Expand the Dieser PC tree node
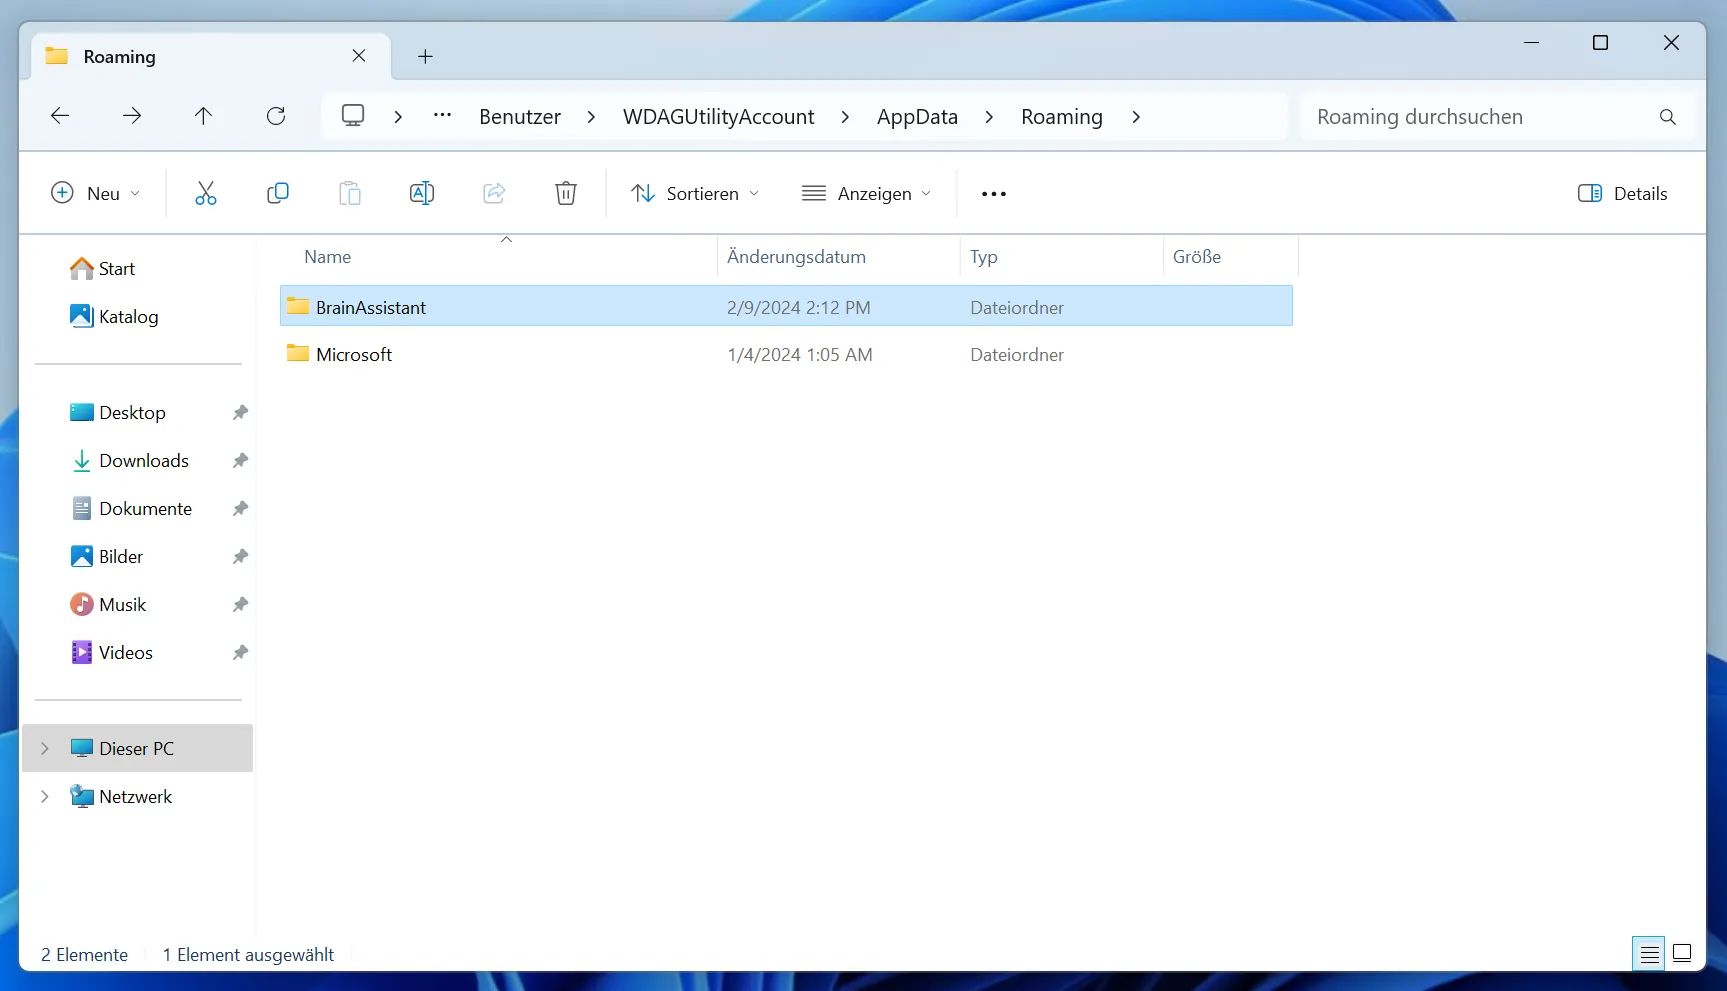 [x=44, y=748]
